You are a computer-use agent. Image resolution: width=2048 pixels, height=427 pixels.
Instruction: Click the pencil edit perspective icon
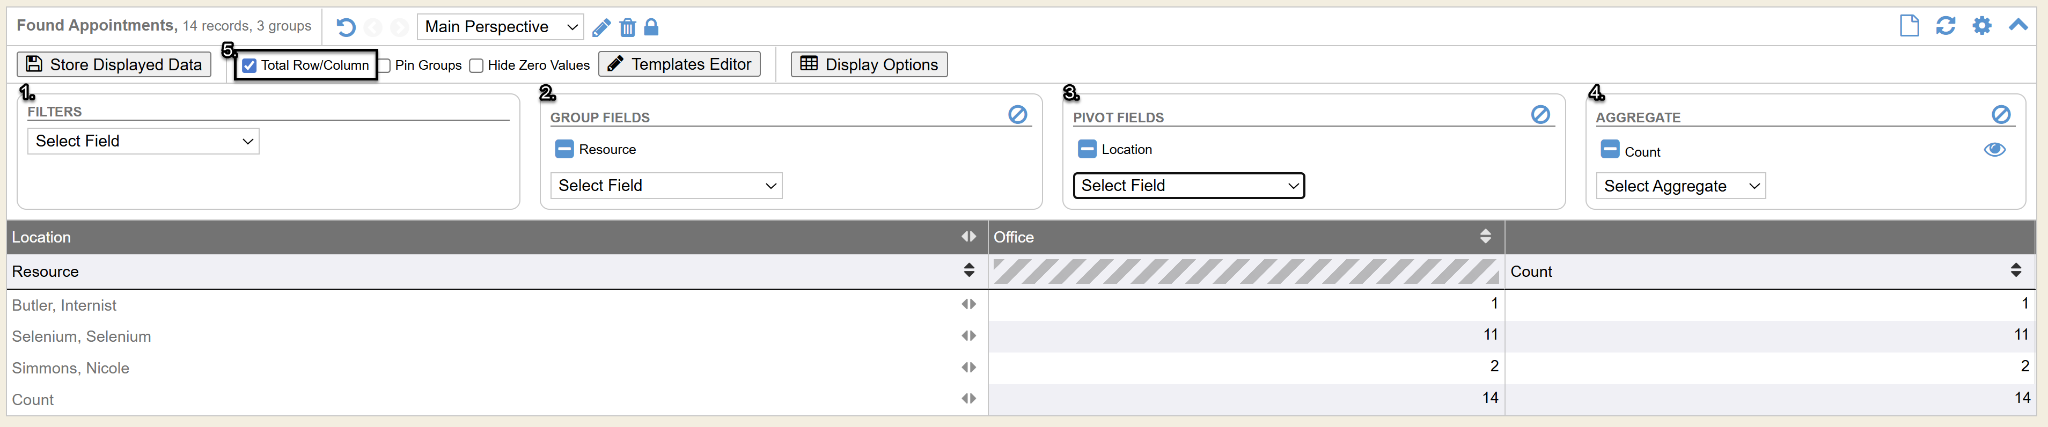pyautogui.click(x=601, y=27)
